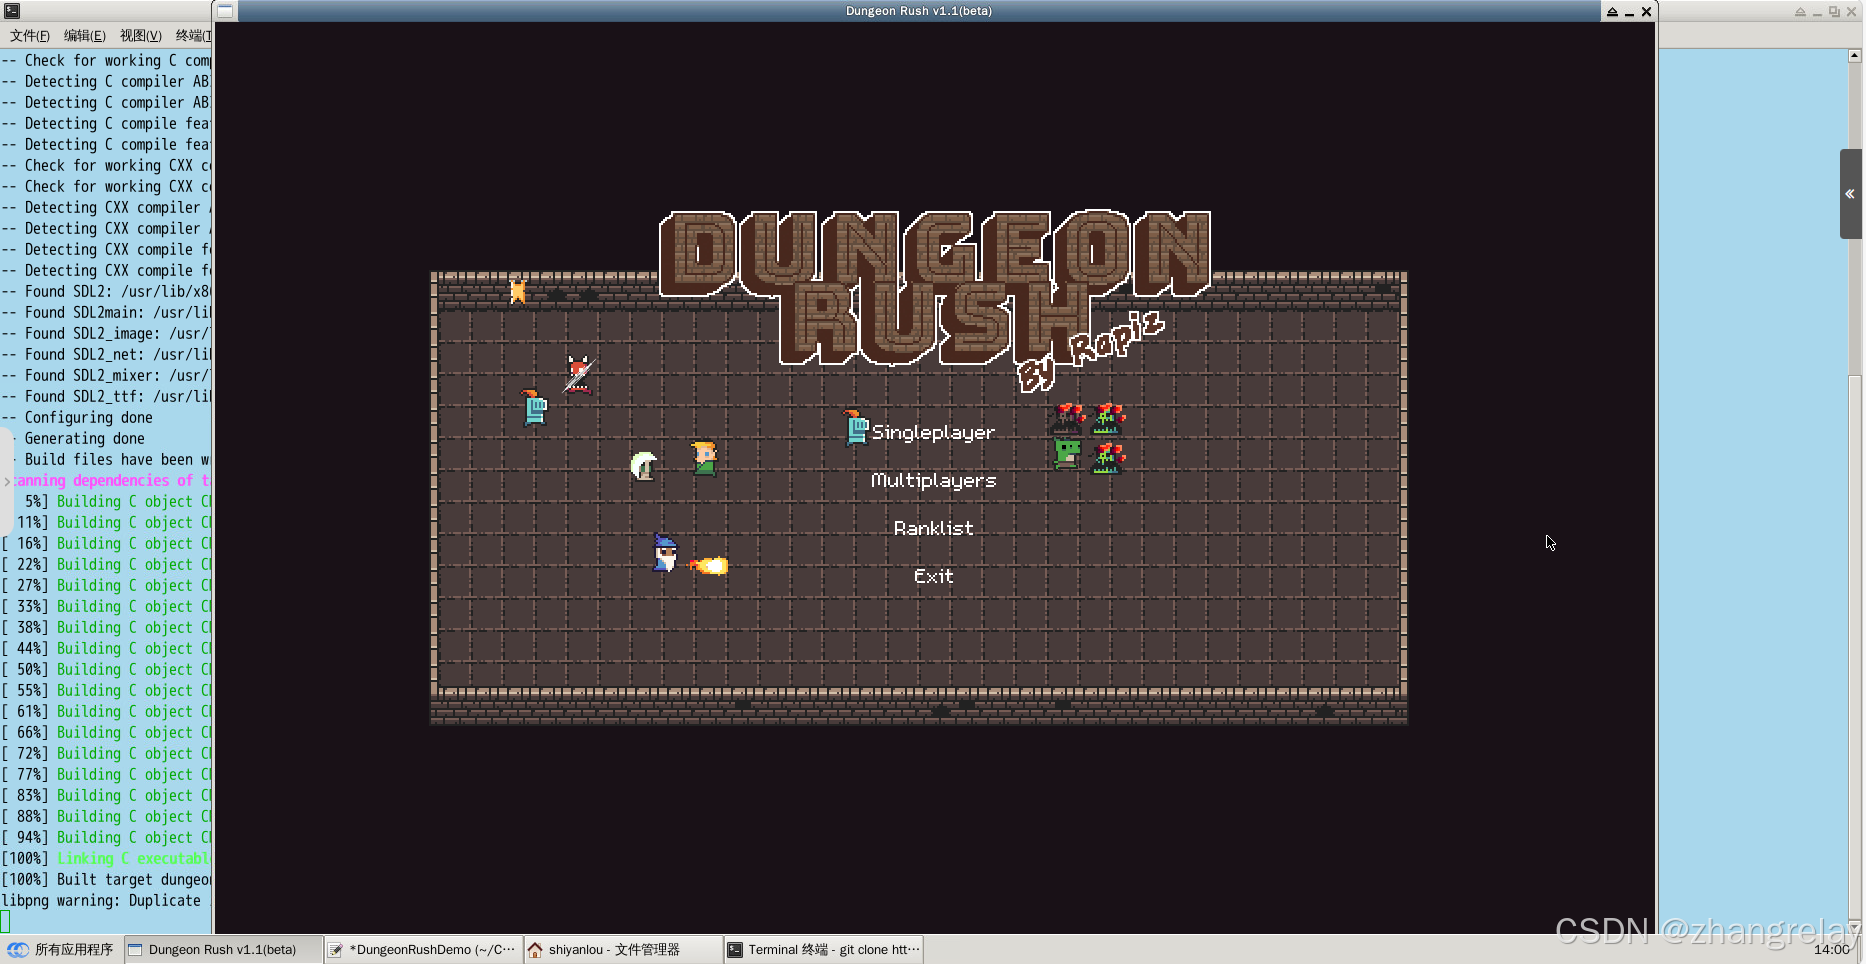
Task: Click 'libpng warning: Duplicate' terminal line
Action: pyautogui.click(x=106, y=900)
